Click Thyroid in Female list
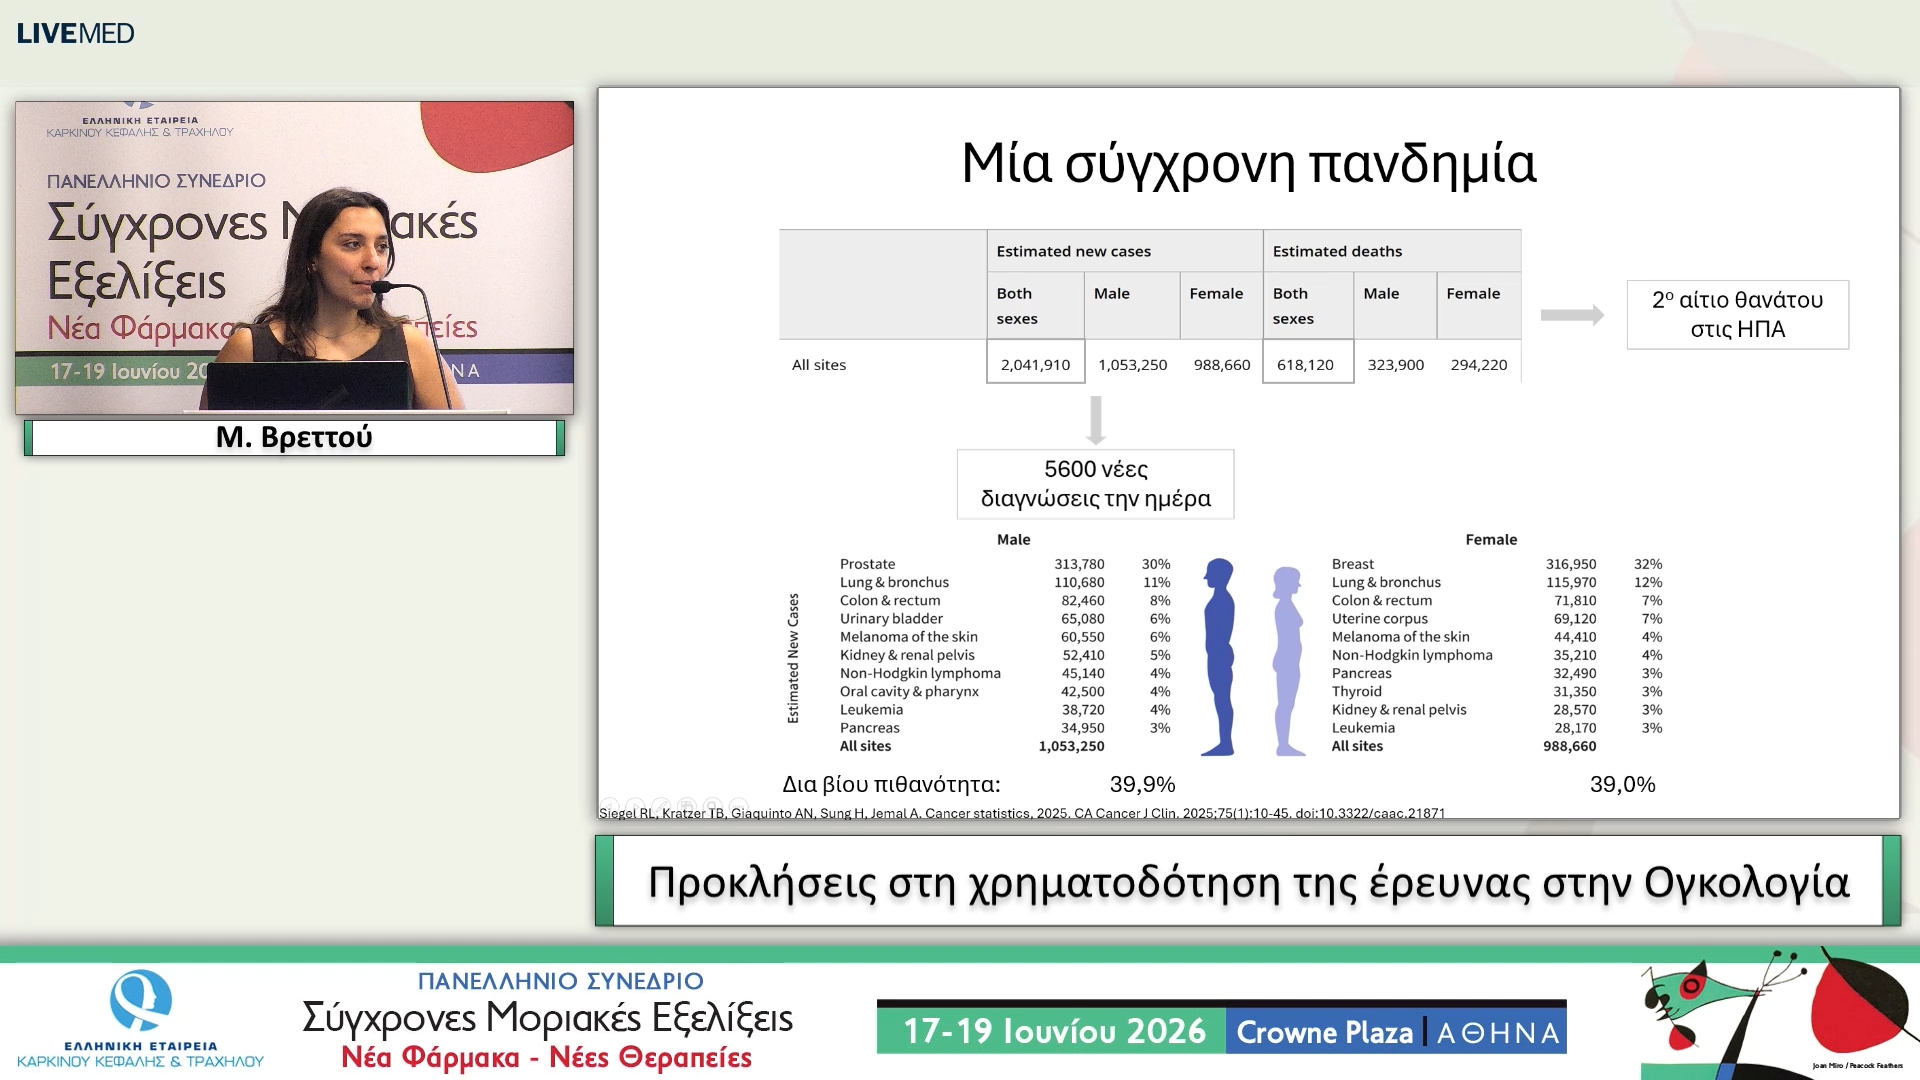 pyautogui.click(x=1357, y=691)
